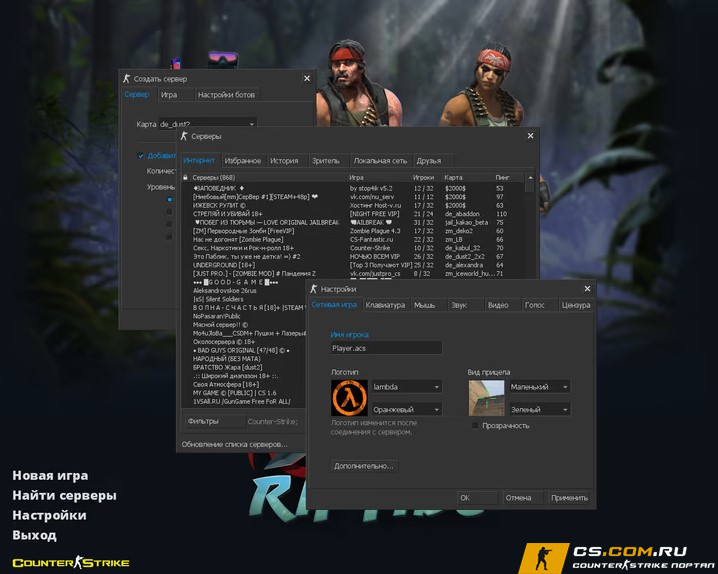Viewport: 718px width, 574px height.
Task: Open the lambda logo dropdown
Action: click(407, 387)
